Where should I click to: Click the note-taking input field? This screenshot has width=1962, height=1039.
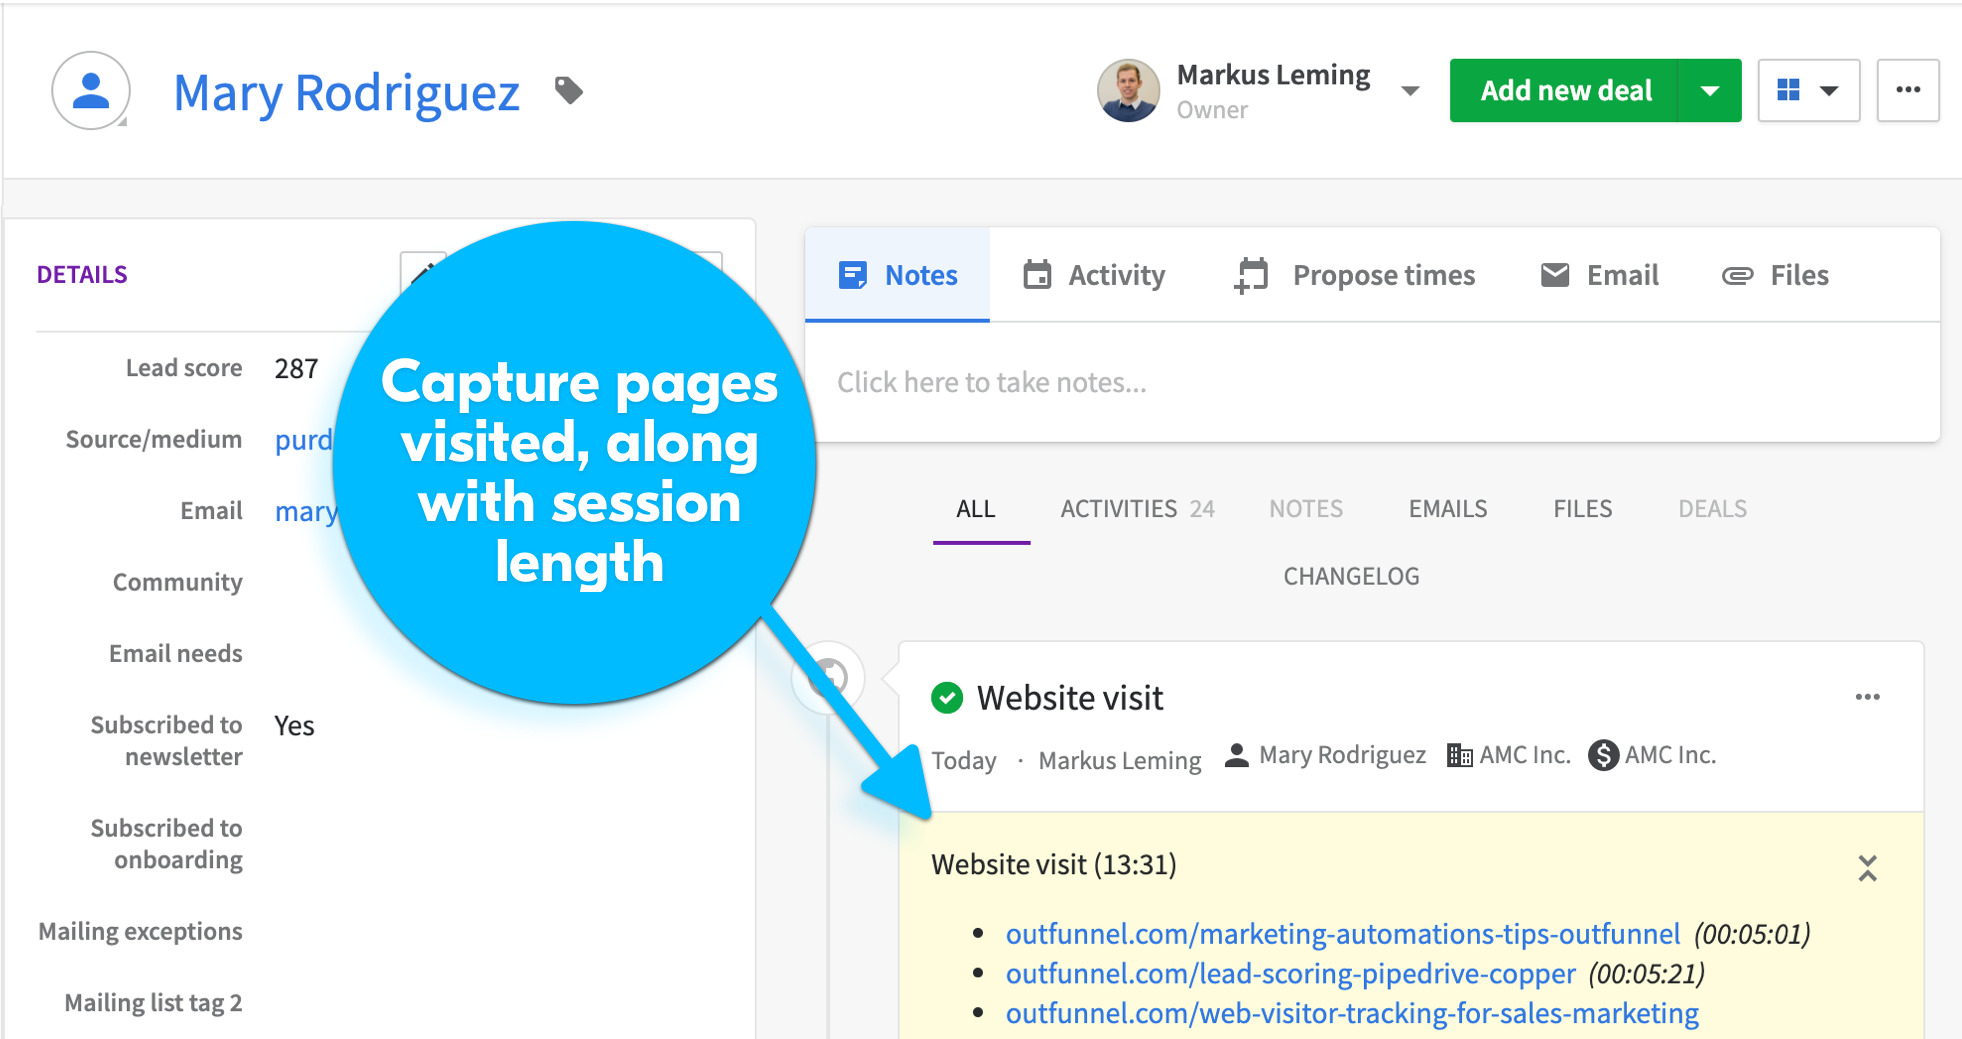tap(1372, 382)
